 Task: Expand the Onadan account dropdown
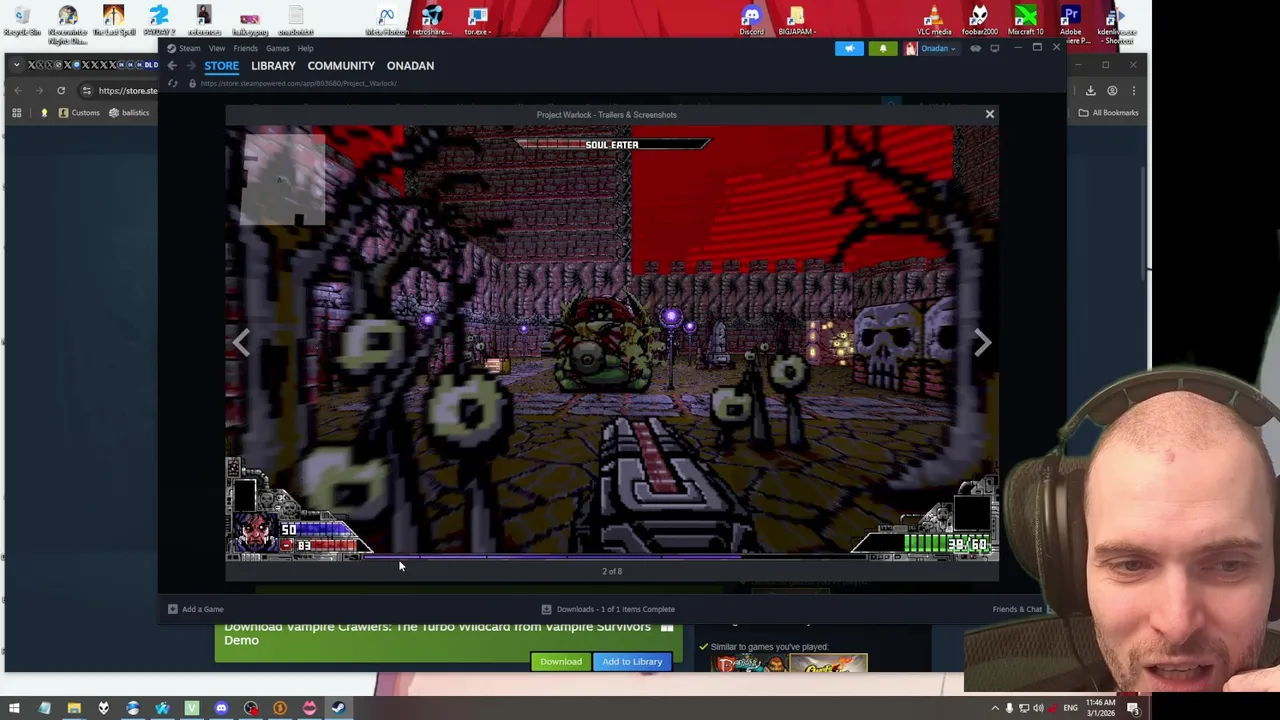[932, 48]
